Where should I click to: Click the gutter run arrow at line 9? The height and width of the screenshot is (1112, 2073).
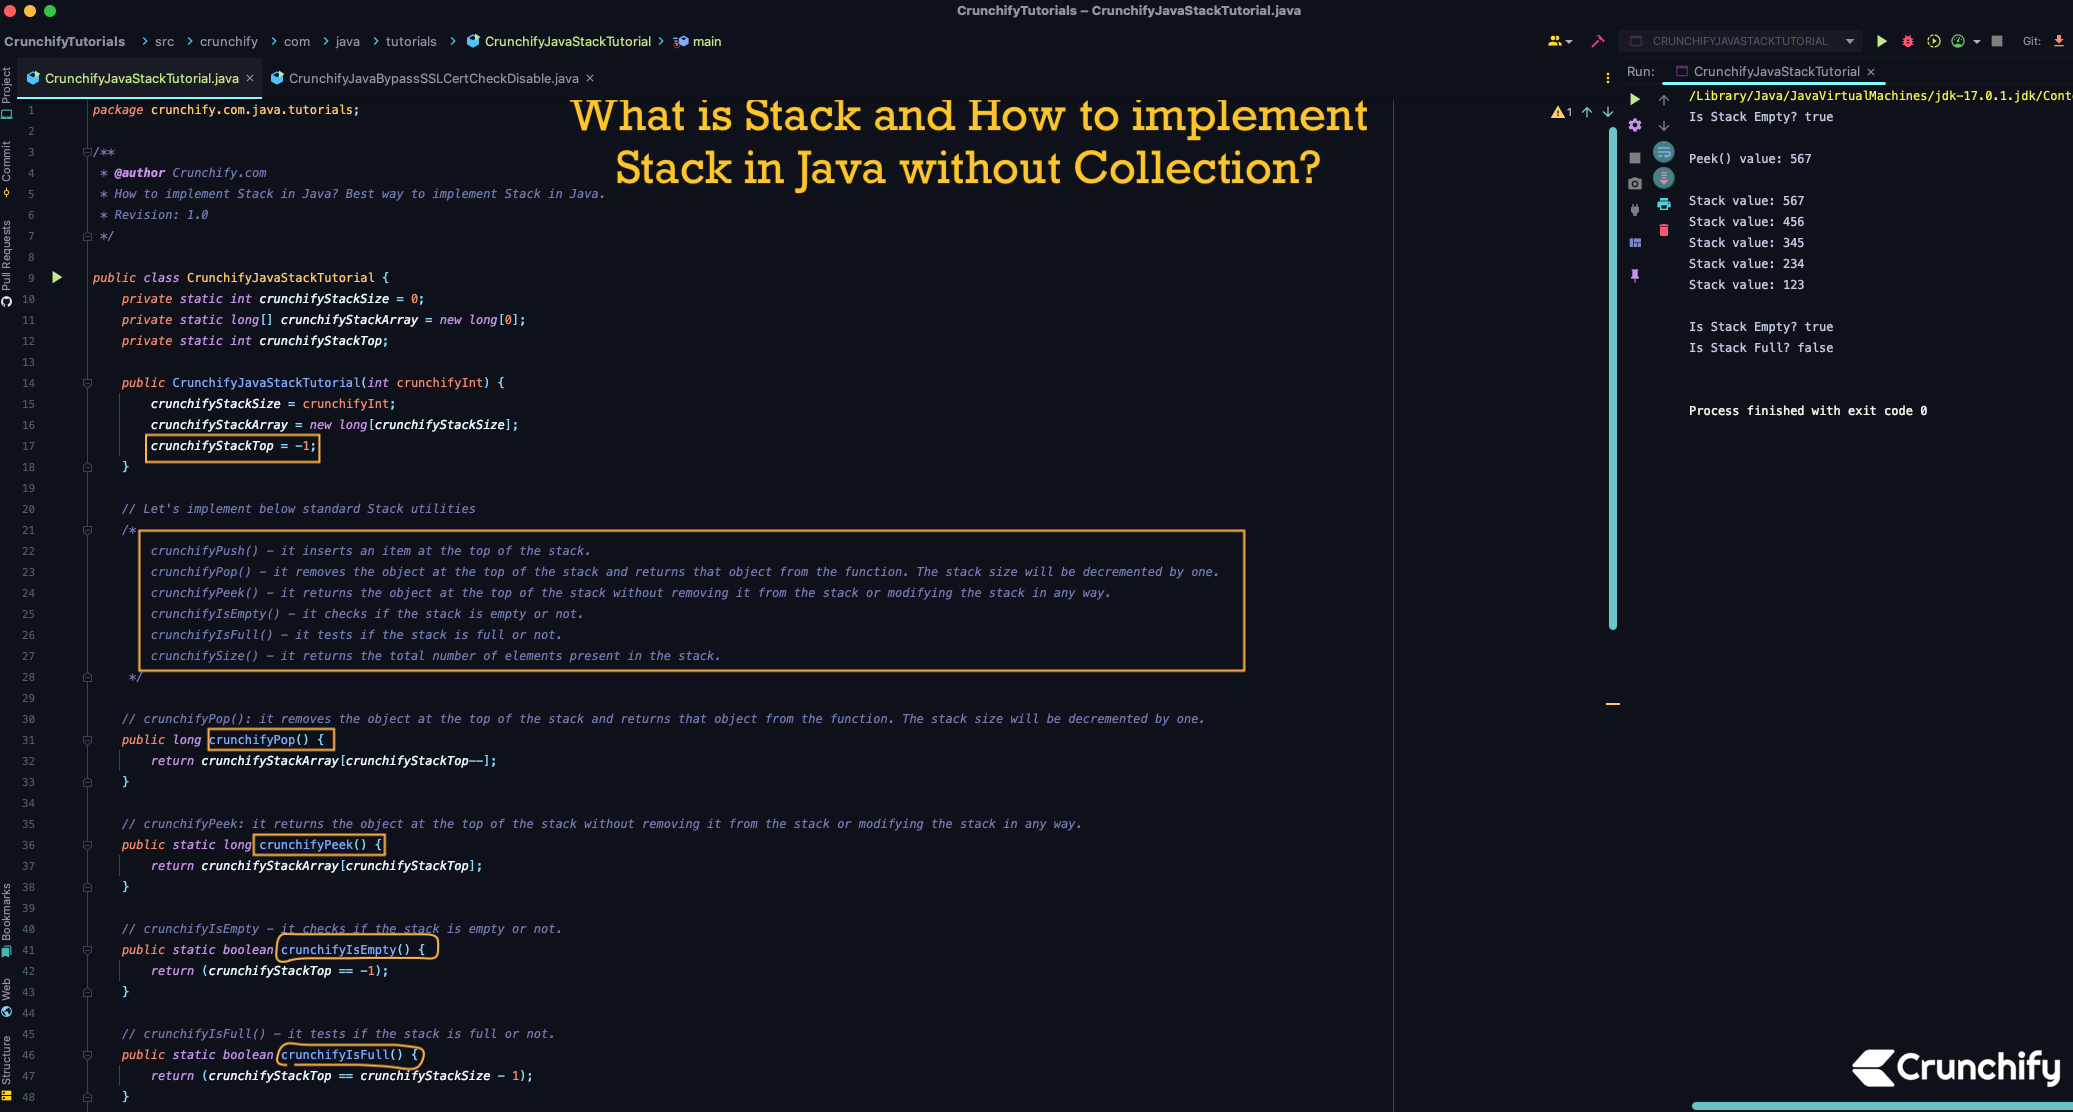tap(57, 277)
